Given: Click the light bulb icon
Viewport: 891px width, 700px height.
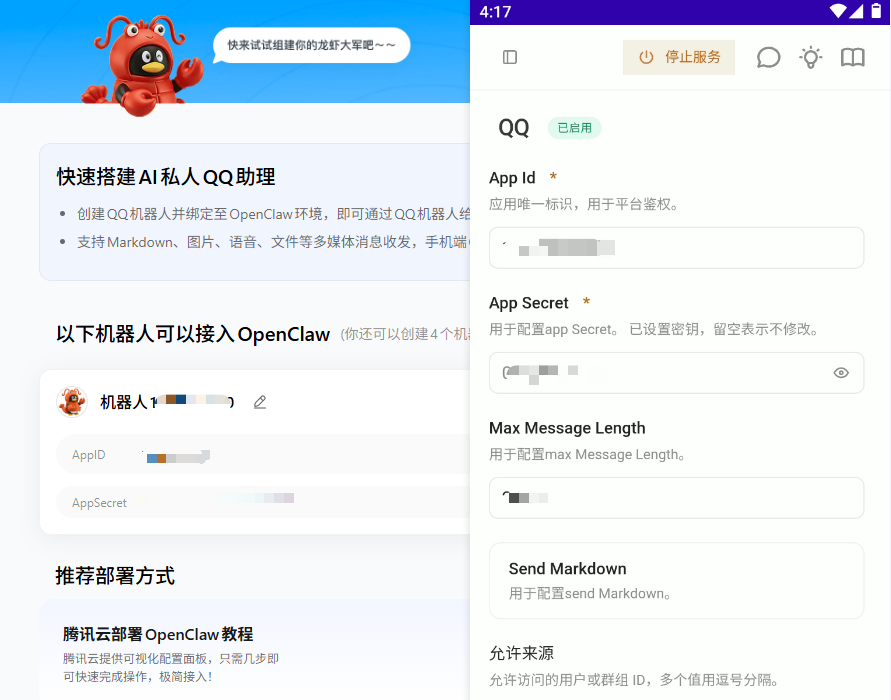Looking at the screenshot, I should (x=810, y=57).
